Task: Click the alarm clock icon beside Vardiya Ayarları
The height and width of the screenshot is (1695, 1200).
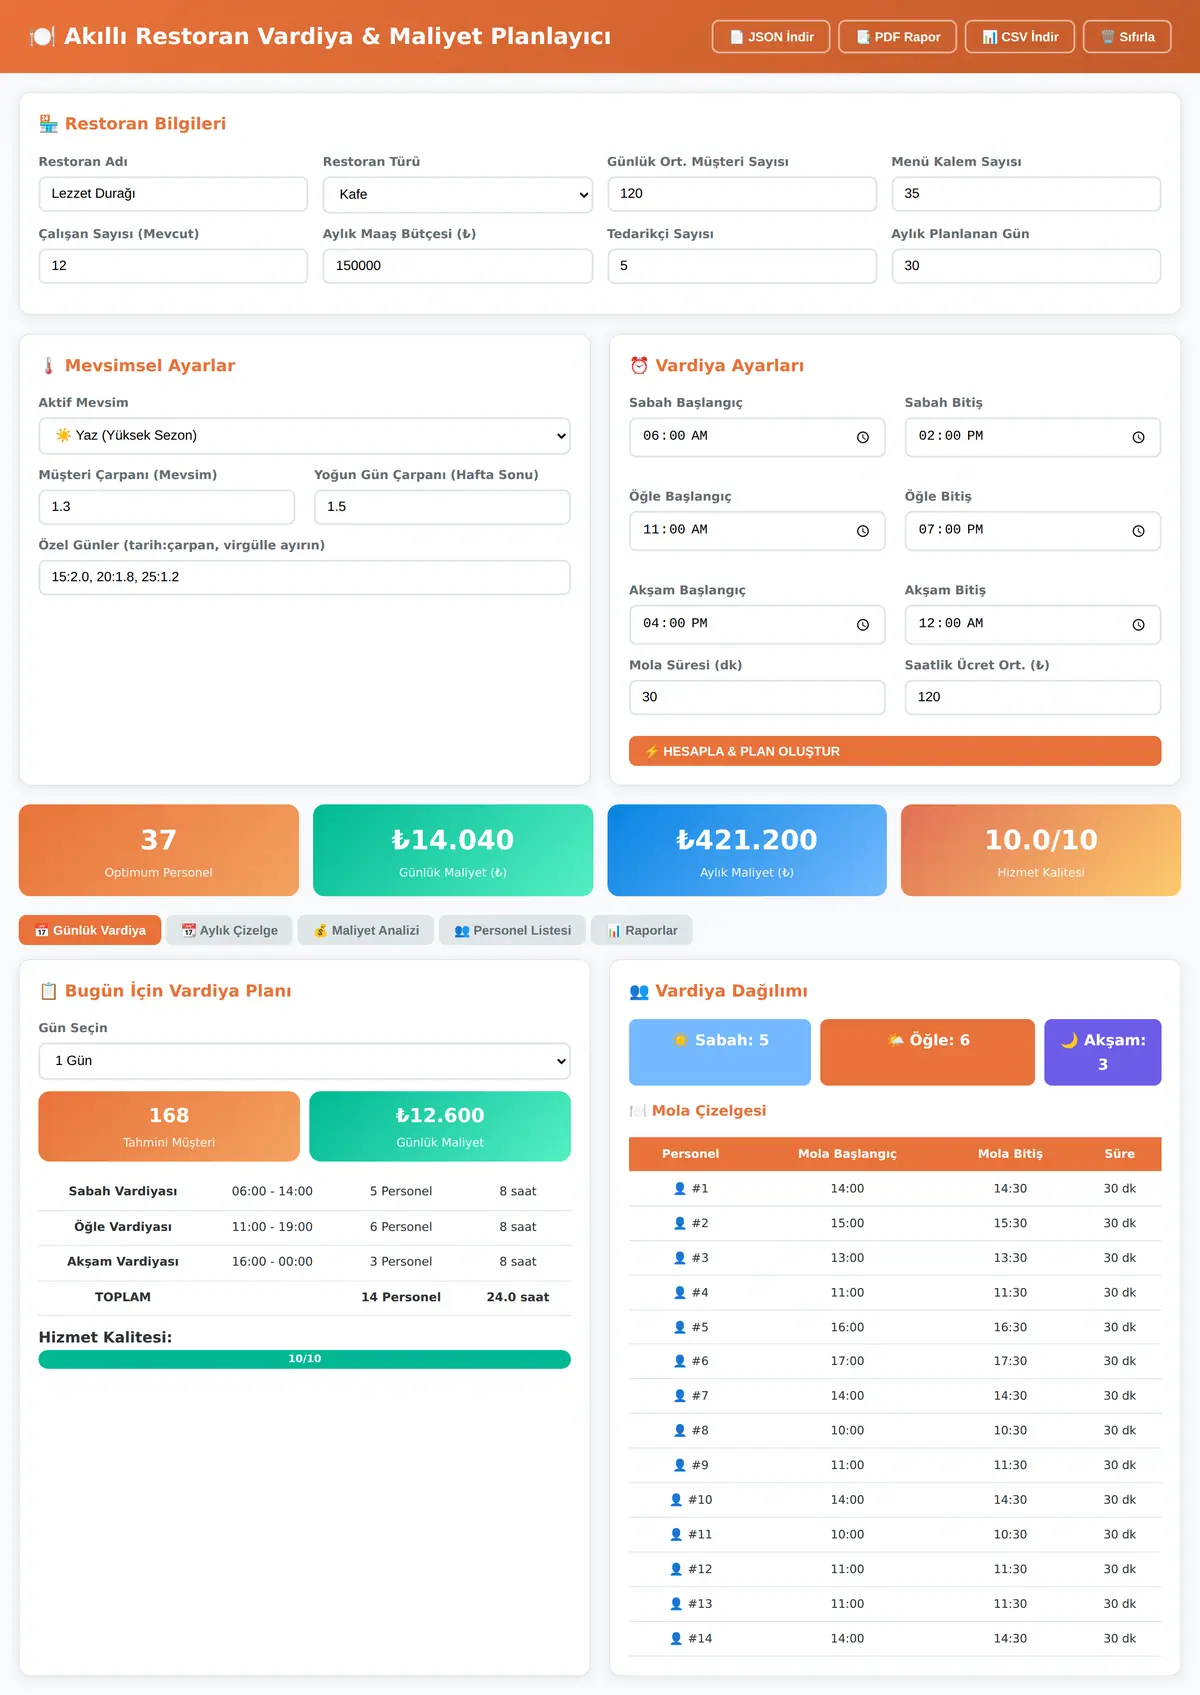Action: point(639,366)
